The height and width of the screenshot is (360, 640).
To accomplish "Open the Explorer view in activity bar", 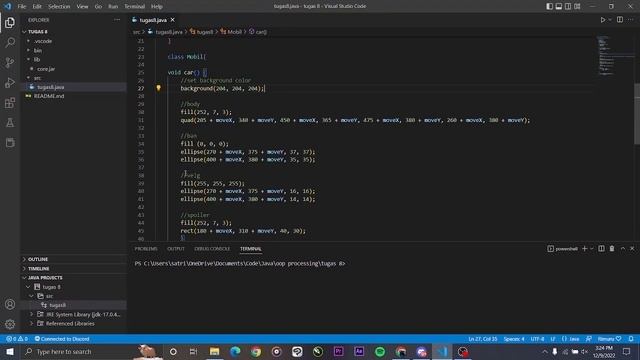I will tap(10, 22).
